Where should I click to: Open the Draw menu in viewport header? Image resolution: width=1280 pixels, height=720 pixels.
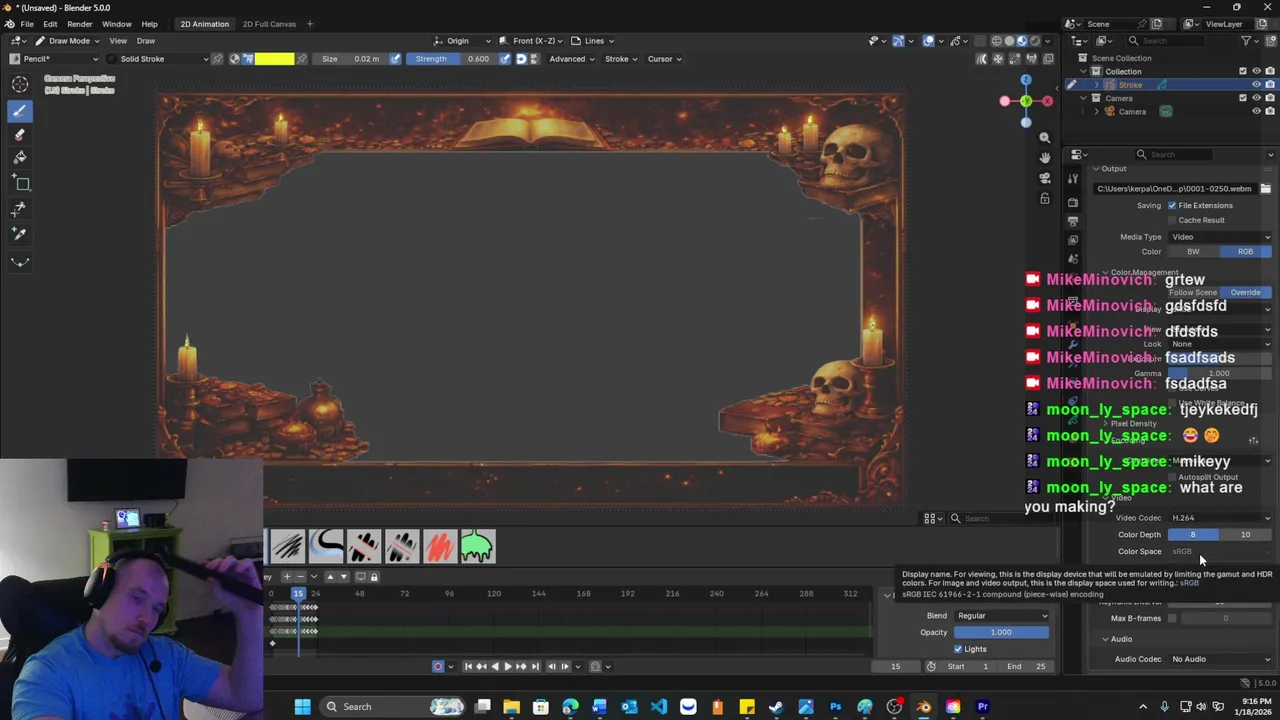point(146,41)
